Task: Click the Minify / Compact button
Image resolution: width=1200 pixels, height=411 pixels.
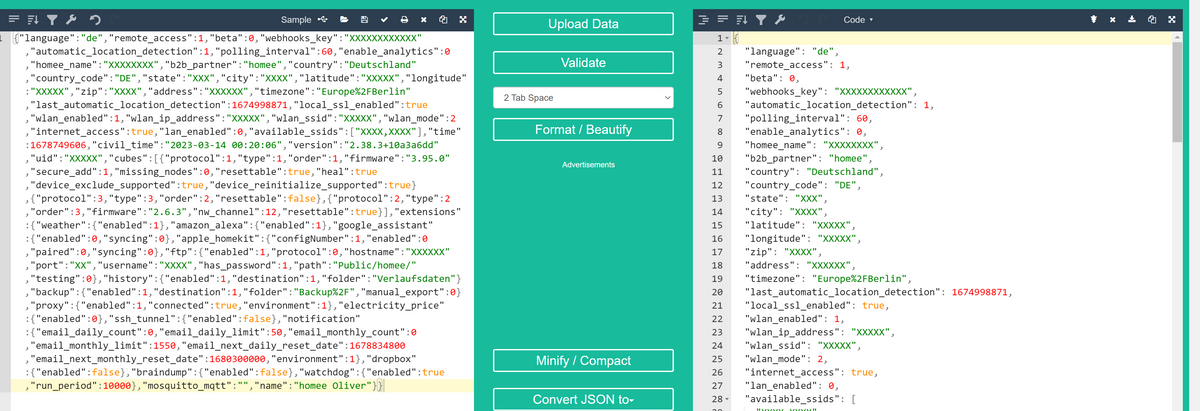Action: (x=584, y=361)
